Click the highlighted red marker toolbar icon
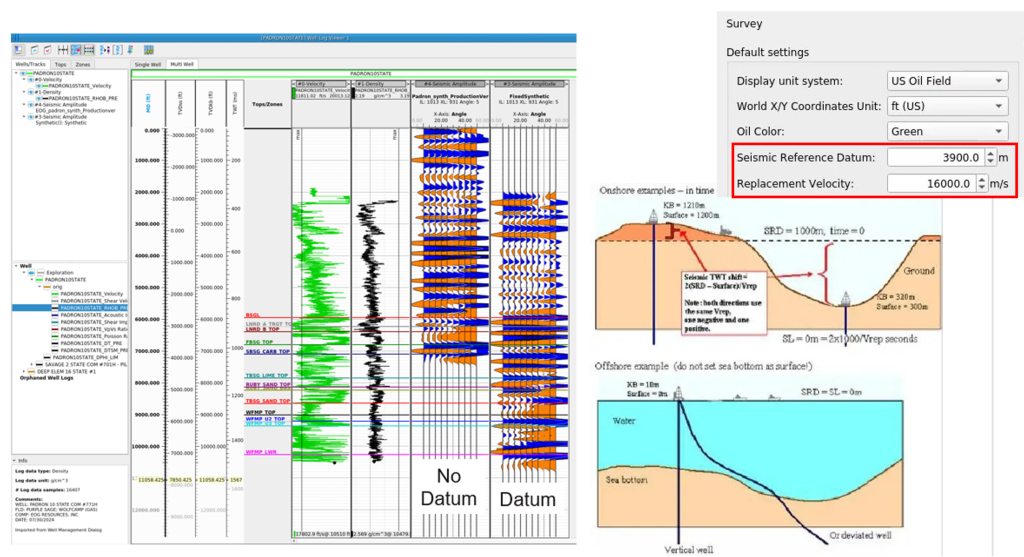This screenshot has width=1024, height=557. [76, 49]
